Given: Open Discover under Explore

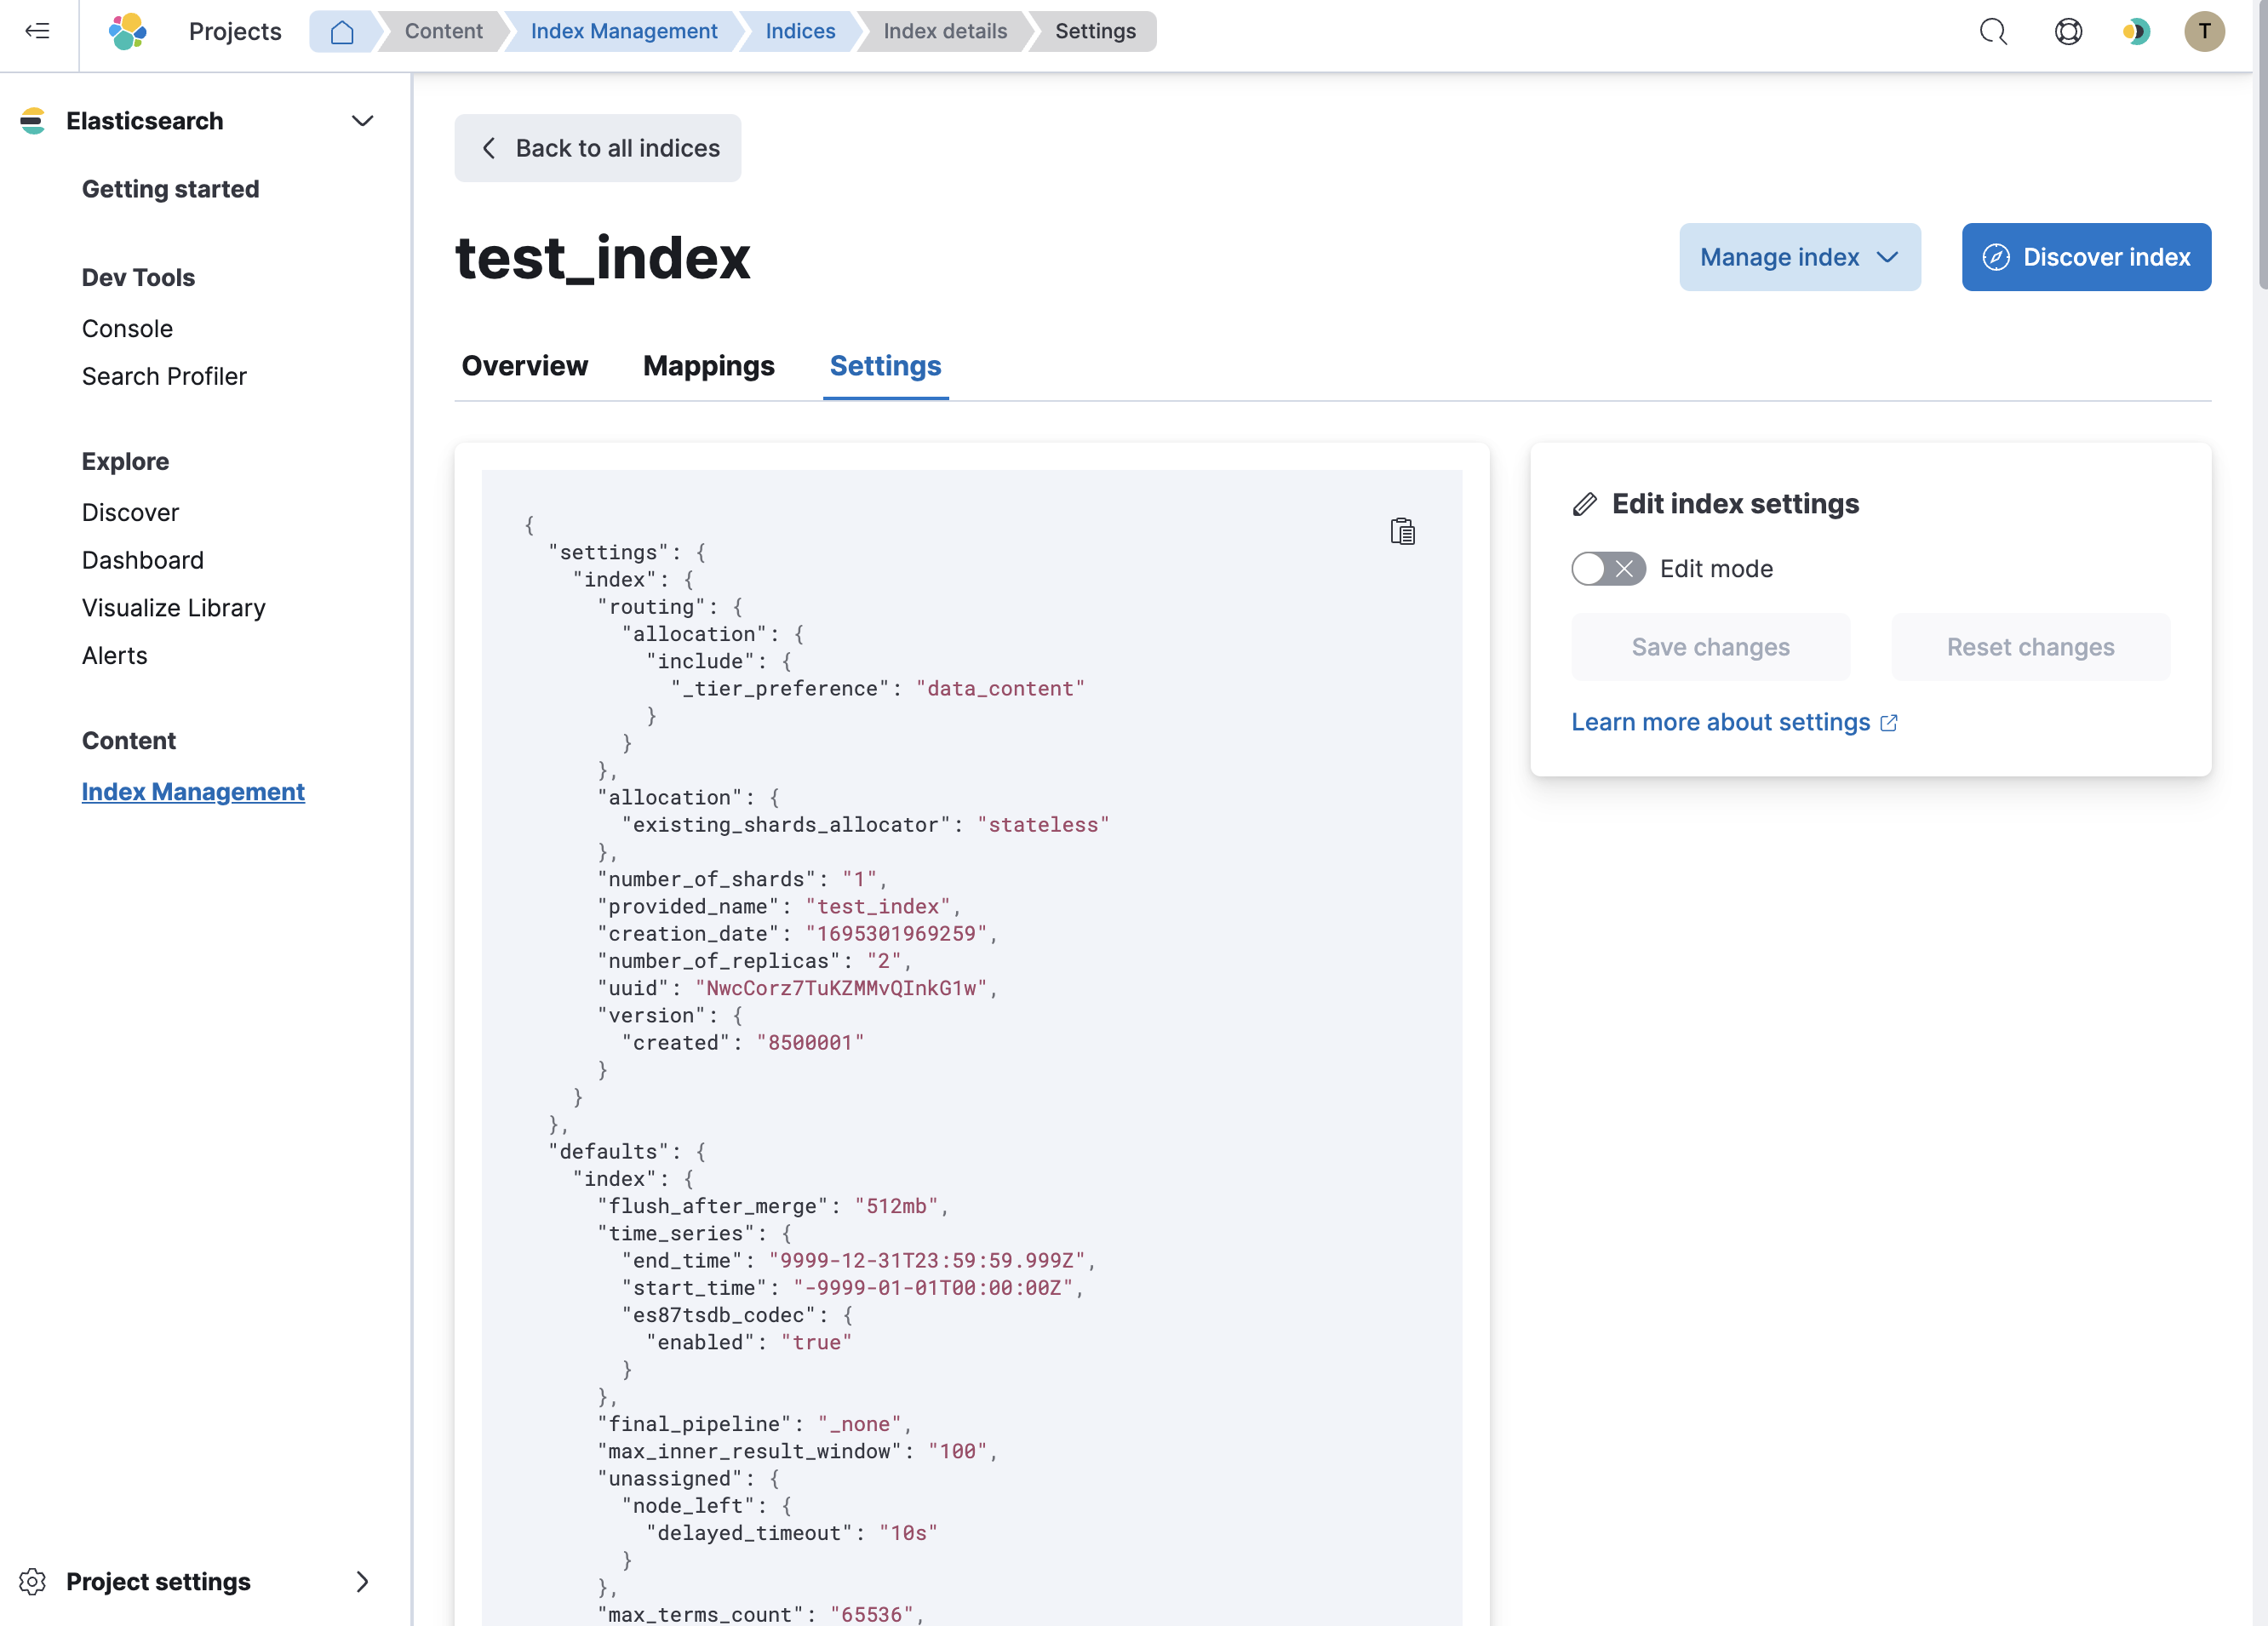Looking at the screenshot, I should [130, 513].
